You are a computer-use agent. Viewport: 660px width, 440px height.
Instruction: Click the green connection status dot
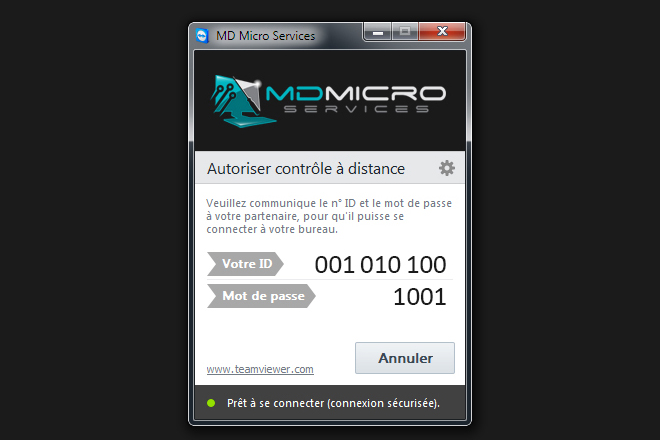tap(211, 403)
